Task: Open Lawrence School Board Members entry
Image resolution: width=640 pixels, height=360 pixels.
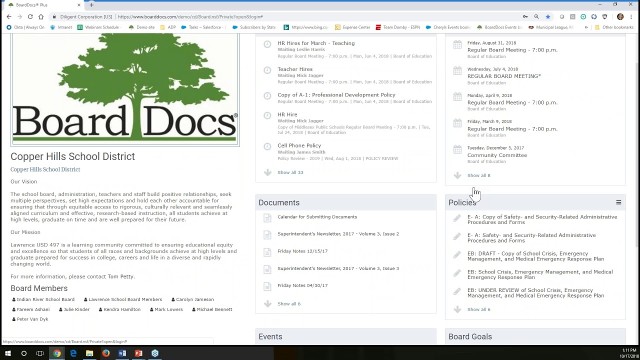Action: click(x=123, y=300)
